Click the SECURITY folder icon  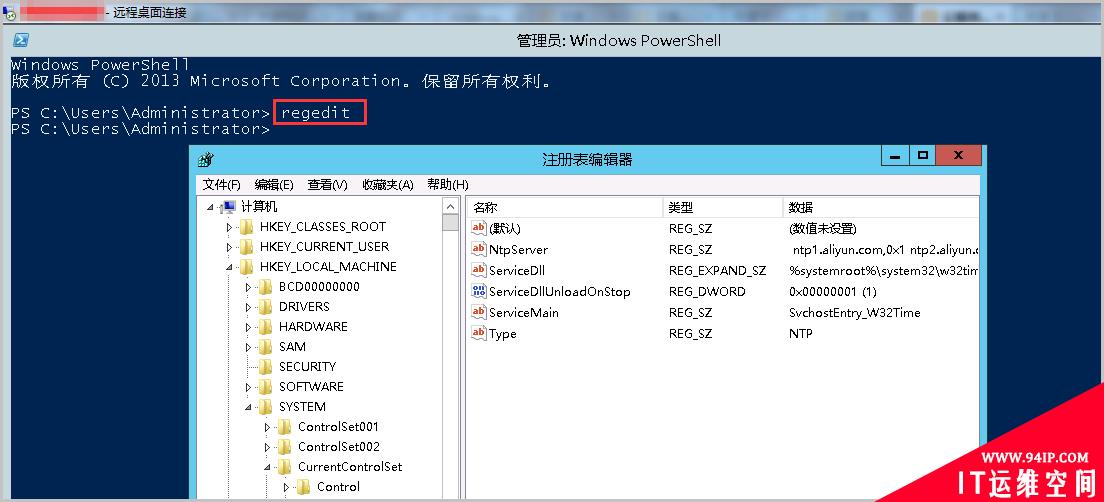[x=265, y=367]
